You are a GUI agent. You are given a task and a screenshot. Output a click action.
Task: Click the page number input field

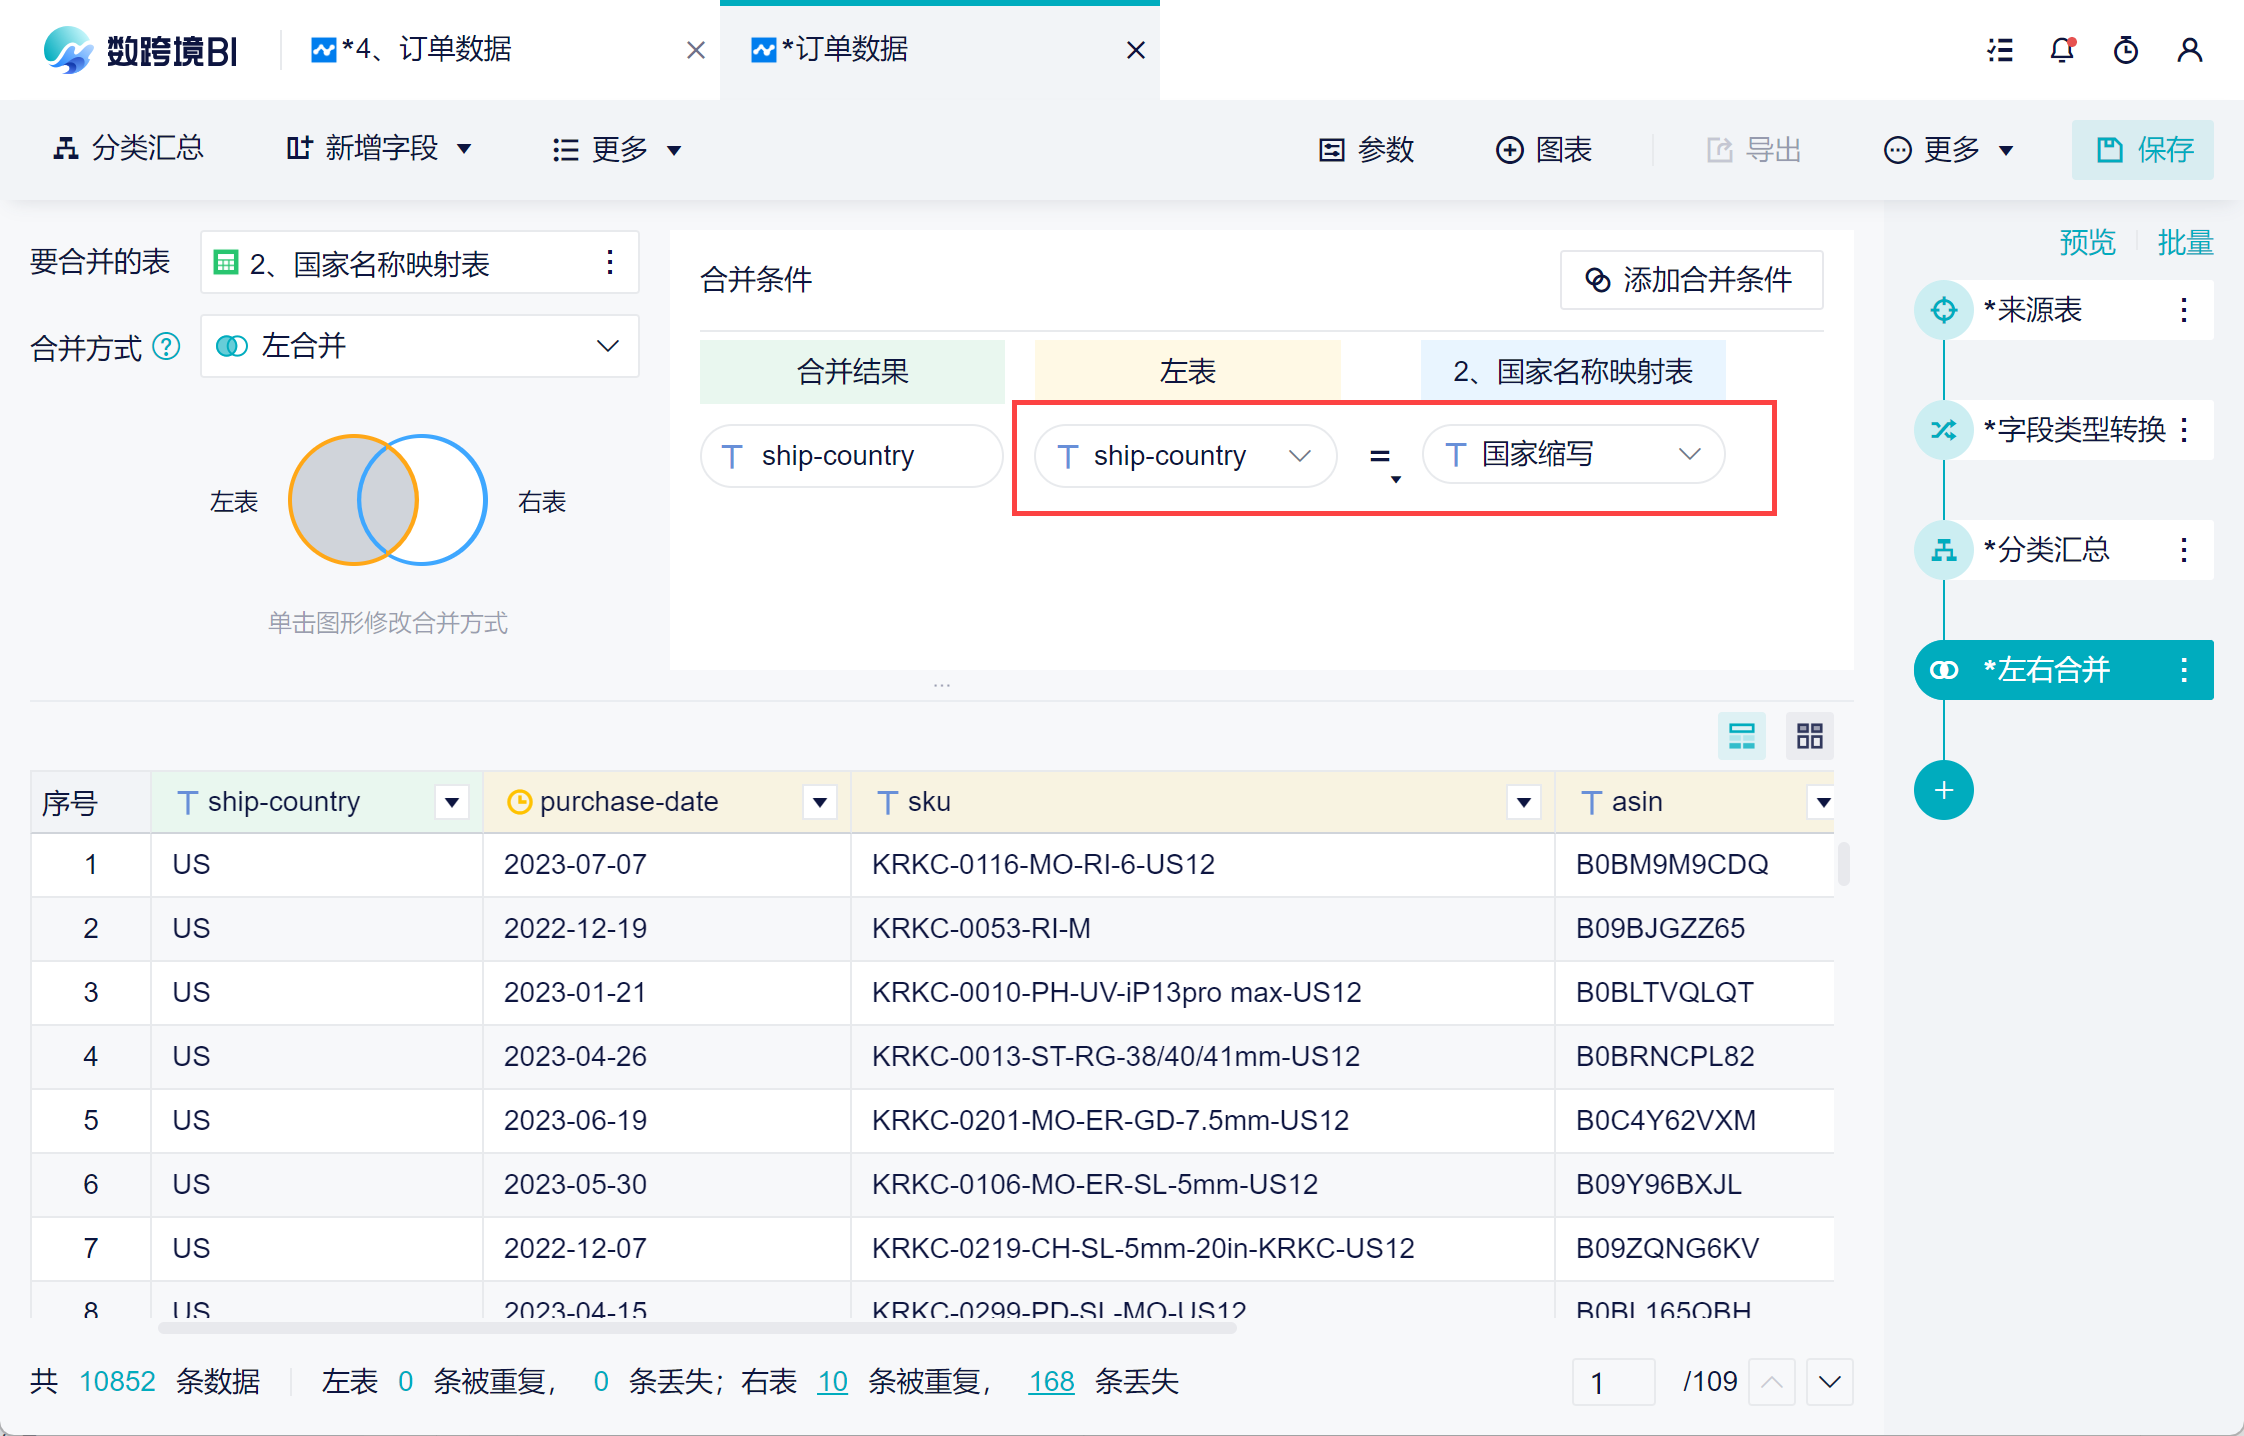pyautogui.click(x=1613, y=1382)
